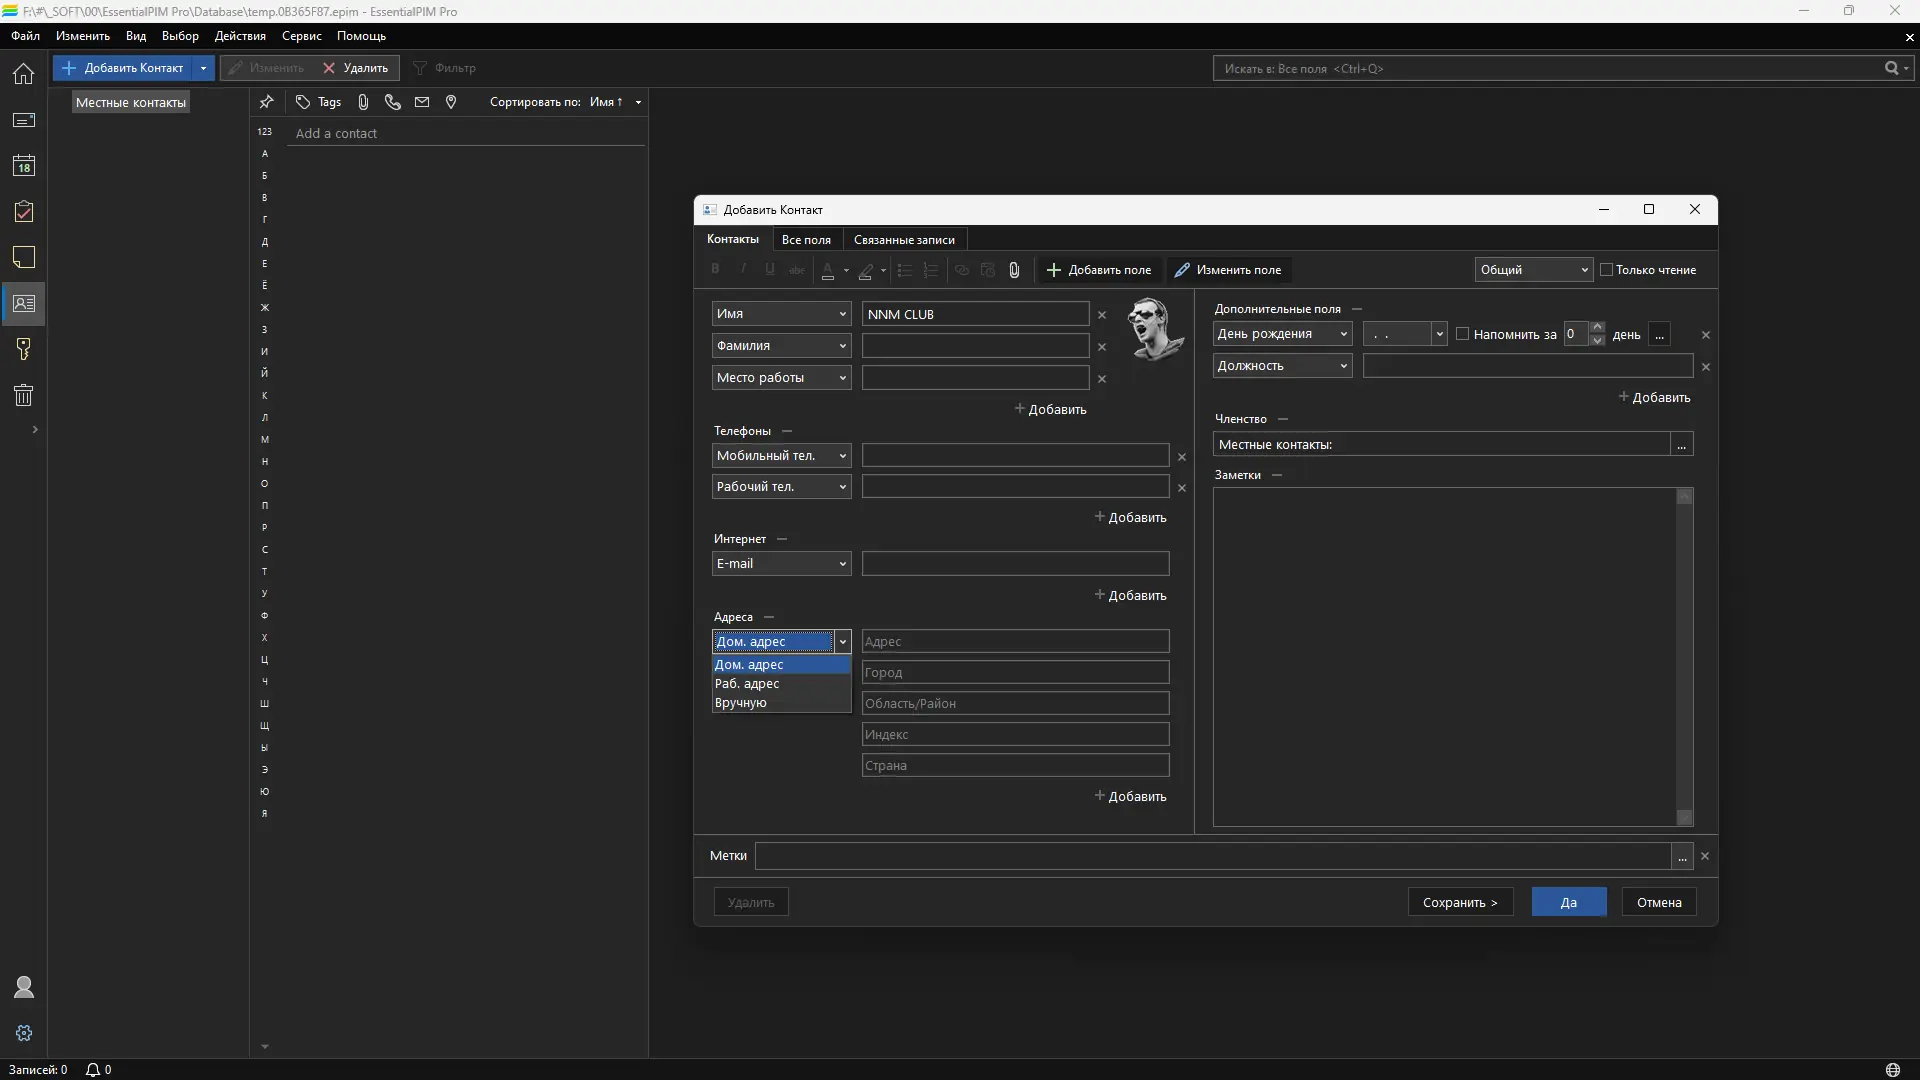Open the Общий category dropdown

coord(1533,270)
